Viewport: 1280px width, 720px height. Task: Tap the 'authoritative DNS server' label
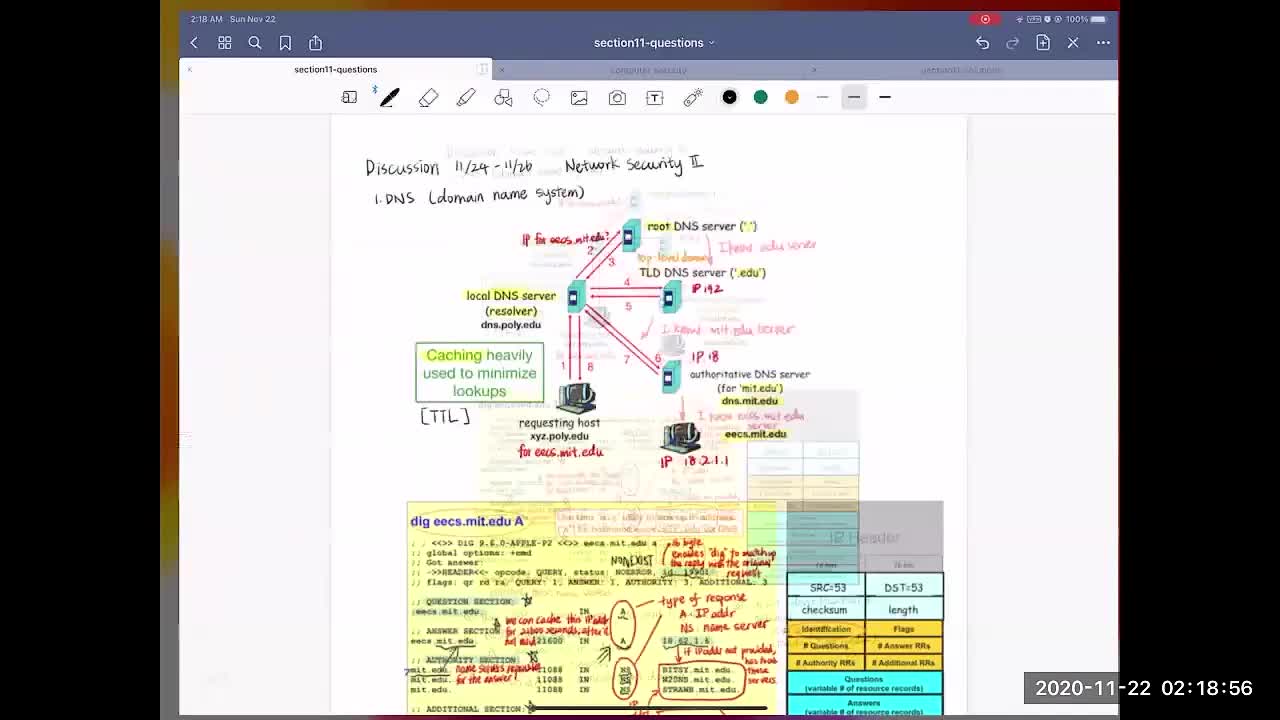pyautogui.click(x=750, y=374)
